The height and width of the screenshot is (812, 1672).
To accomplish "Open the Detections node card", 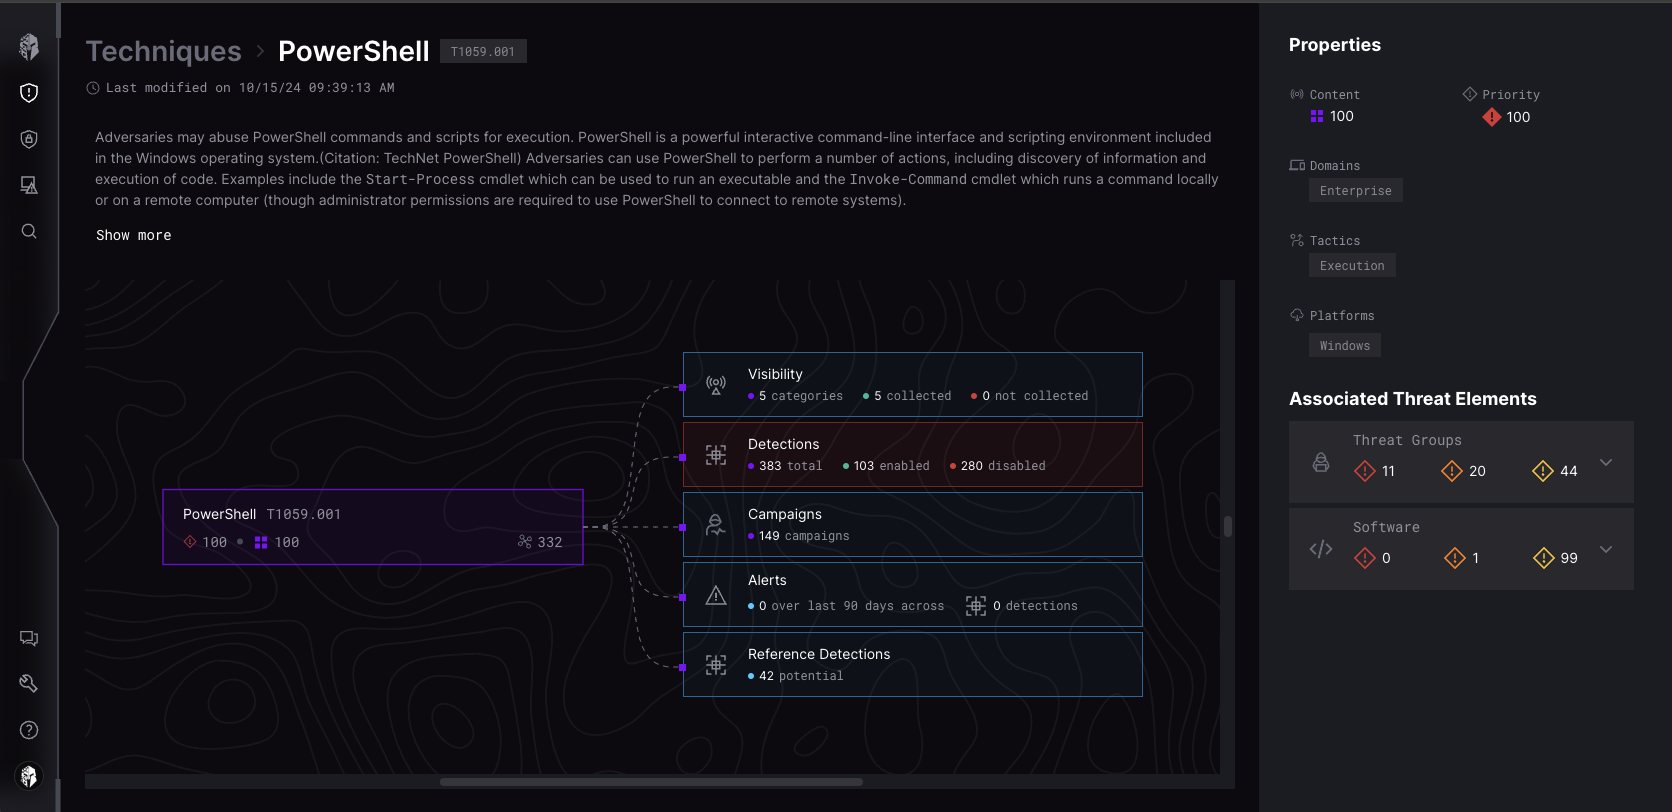I will (912, 454).
